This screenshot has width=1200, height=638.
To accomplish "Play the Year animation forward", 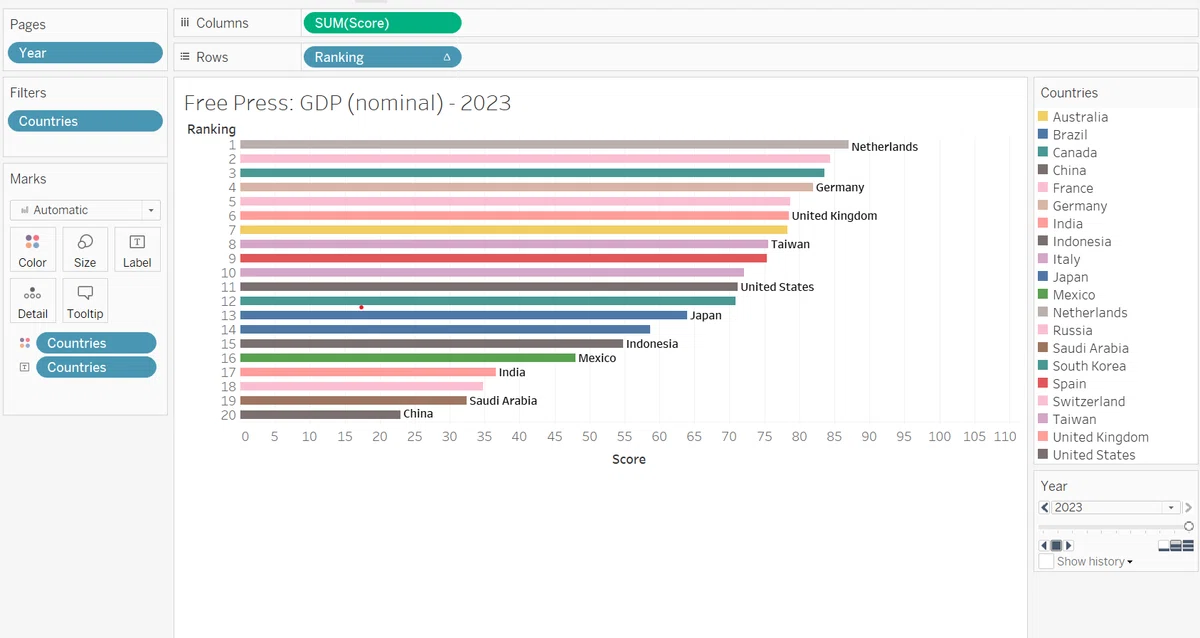I will pos(1068,545).
